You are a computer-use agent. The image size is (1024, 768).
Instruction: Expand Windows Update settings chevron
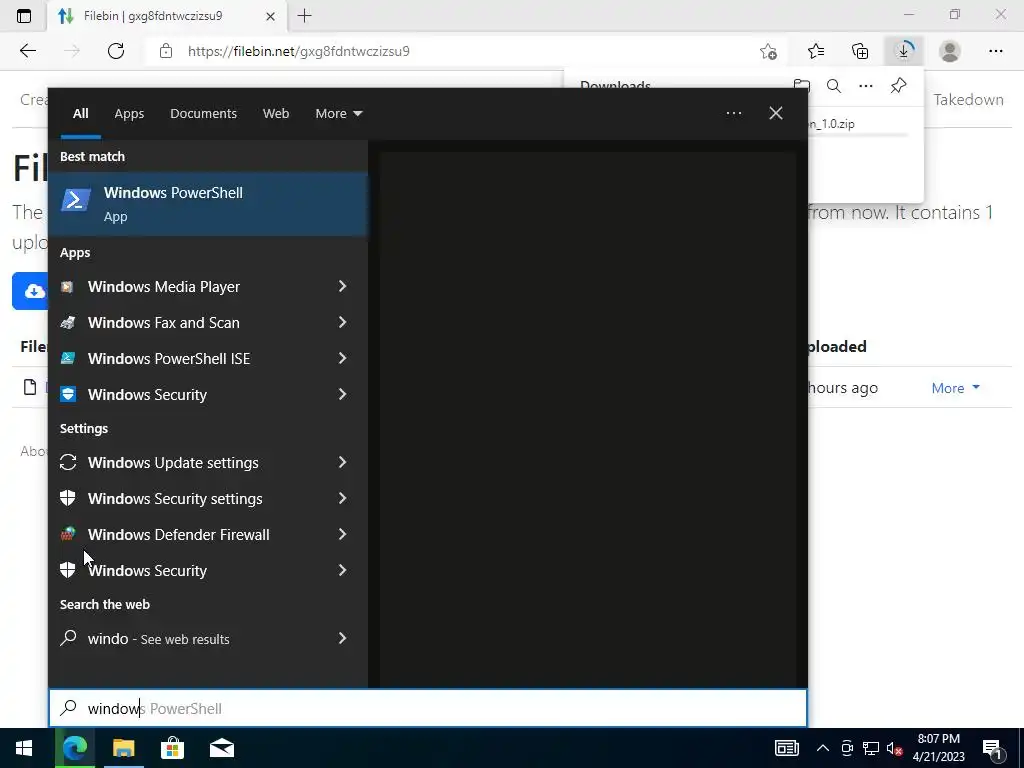(342, 462)
